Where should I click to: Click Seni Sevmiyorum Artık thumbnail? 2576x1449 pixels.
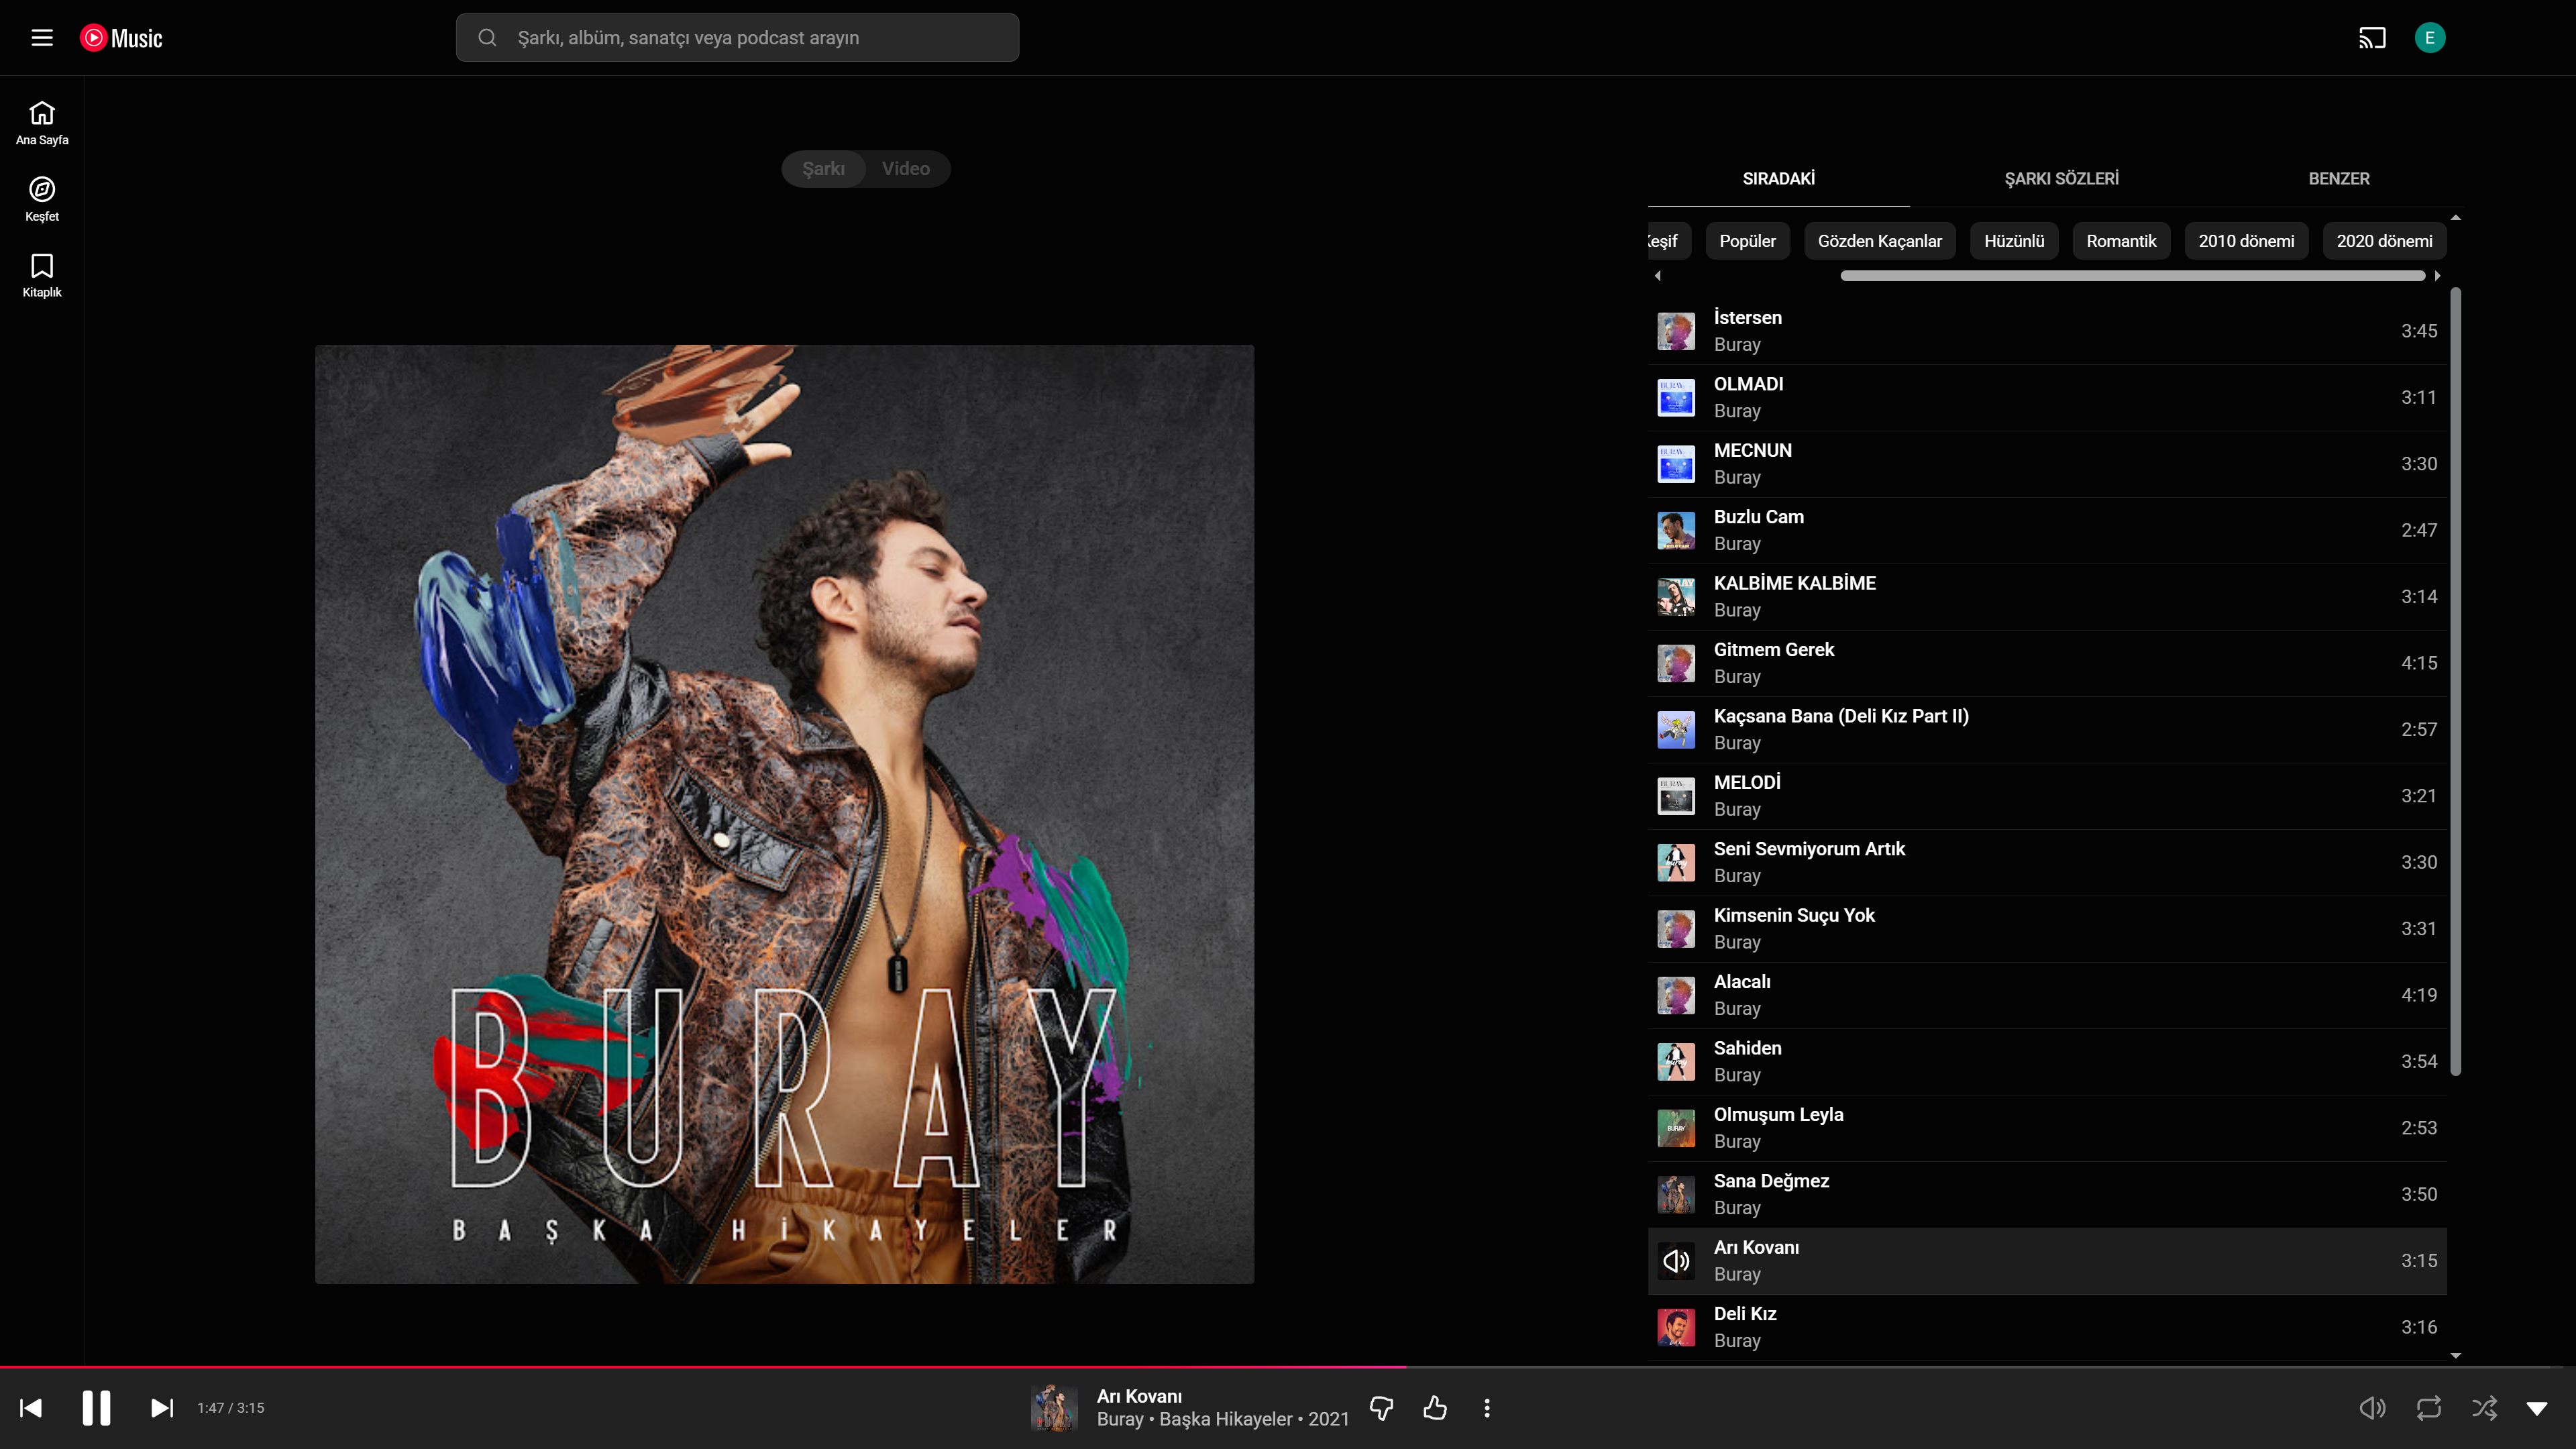[1676, 862]
